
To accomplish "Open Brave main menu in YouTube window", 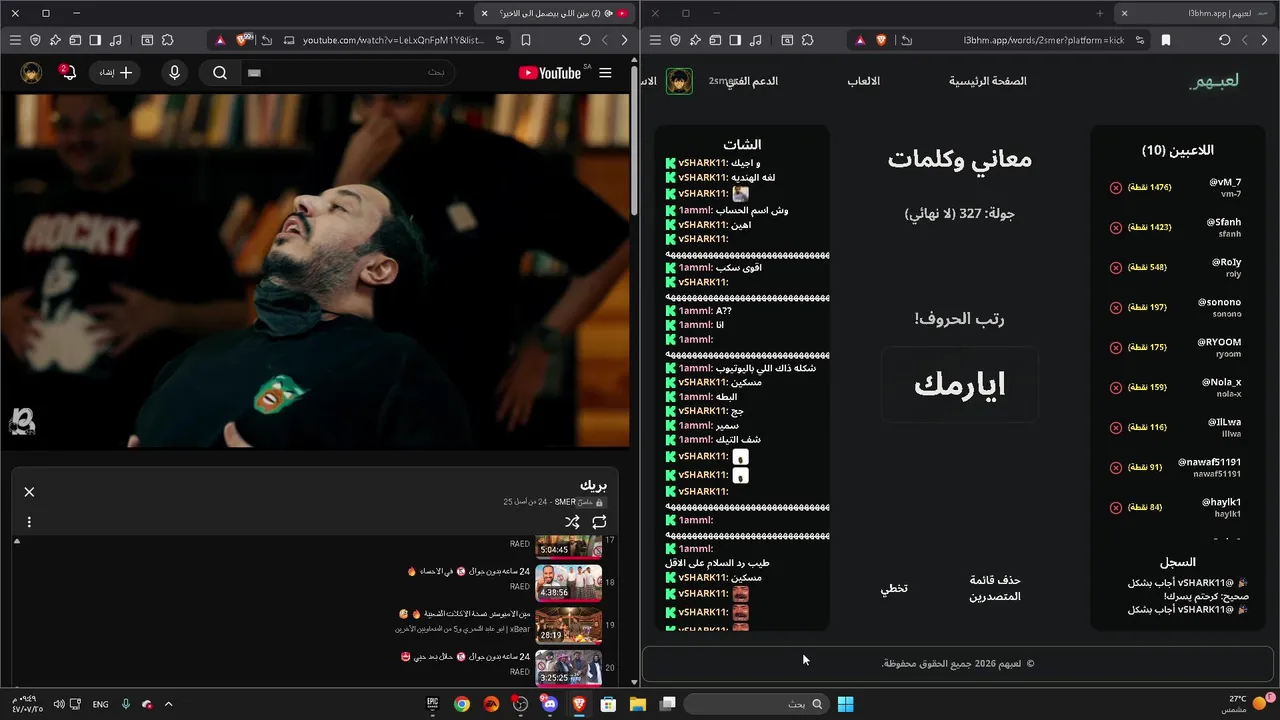I will point(15,40).
